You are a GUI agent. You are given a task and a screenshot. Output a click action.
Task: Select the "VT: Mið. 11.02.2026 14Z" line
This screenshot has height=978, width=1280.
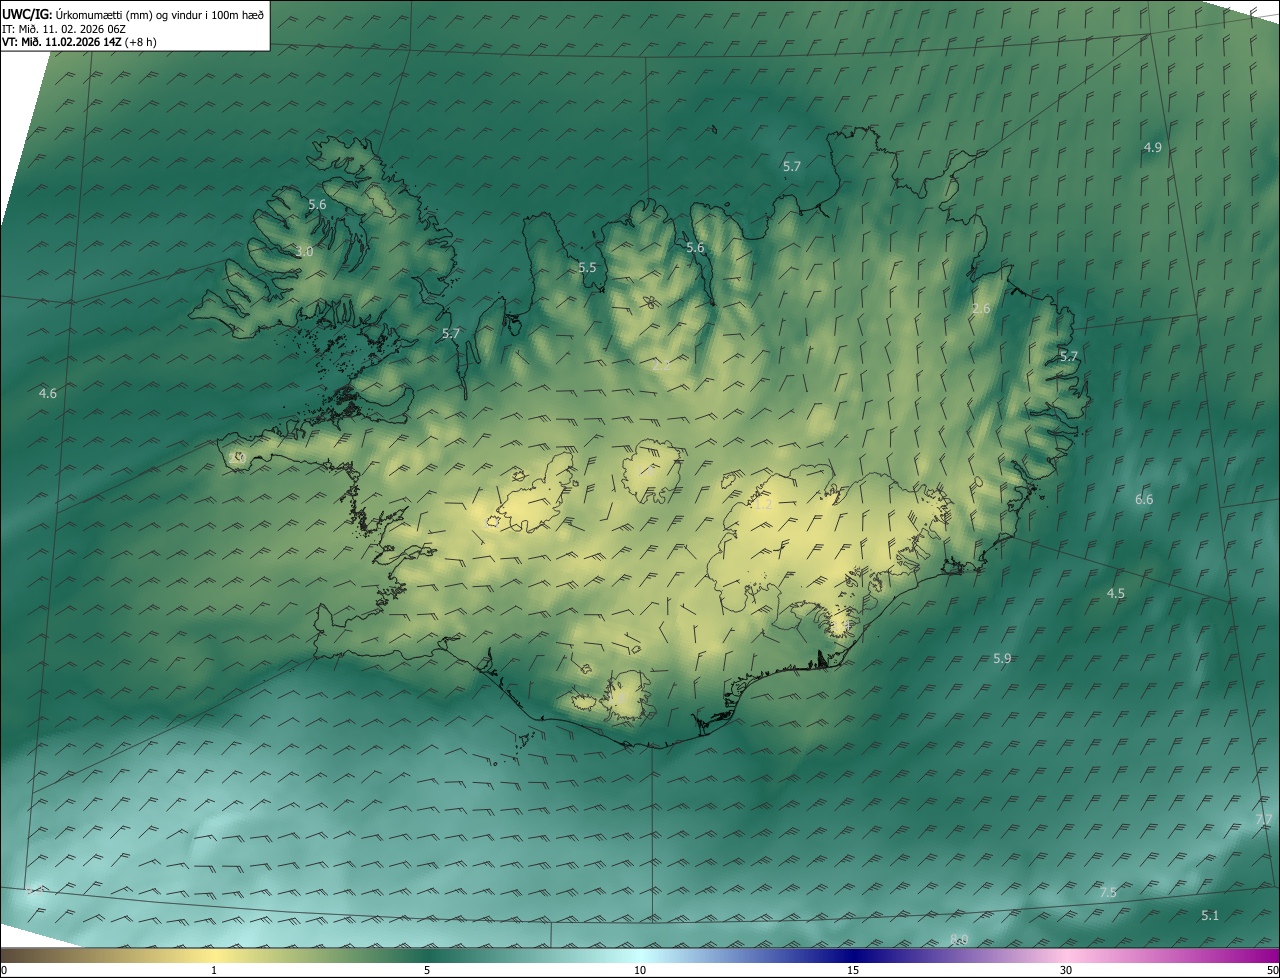(x=61, y=42)
